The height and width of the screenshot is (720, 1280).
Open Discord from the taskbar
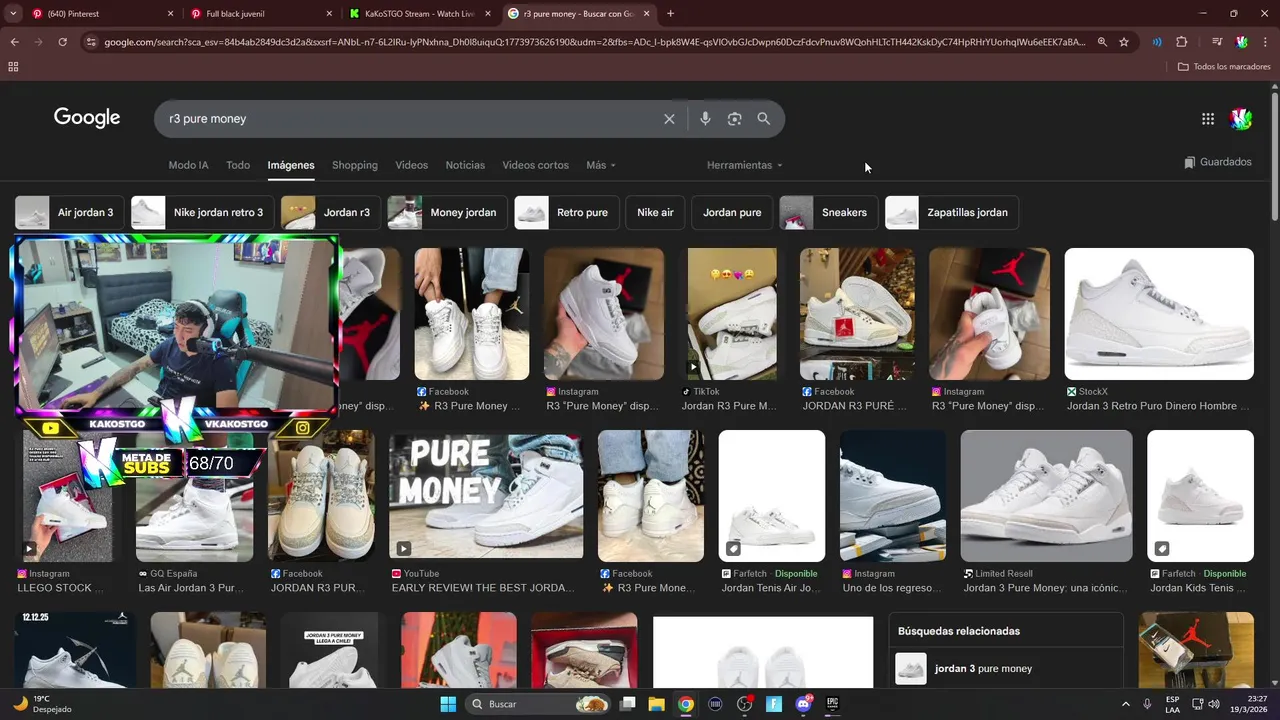803,704
